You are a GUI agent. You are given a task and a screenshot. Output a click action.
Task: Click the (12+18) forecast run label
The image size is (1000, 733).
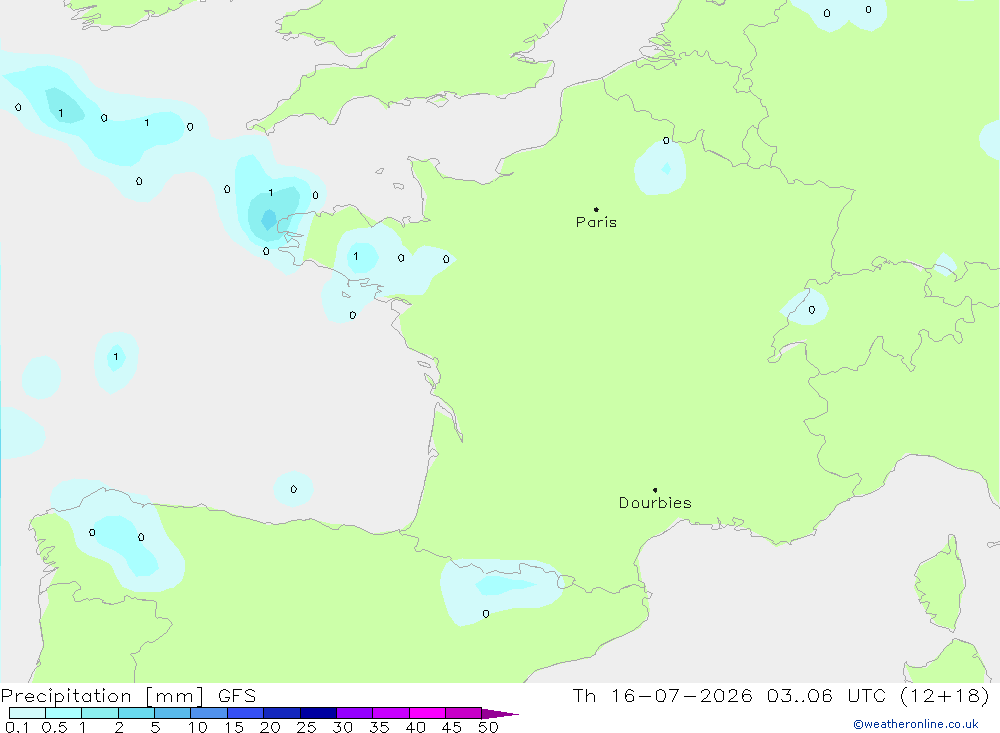(945, 695)
